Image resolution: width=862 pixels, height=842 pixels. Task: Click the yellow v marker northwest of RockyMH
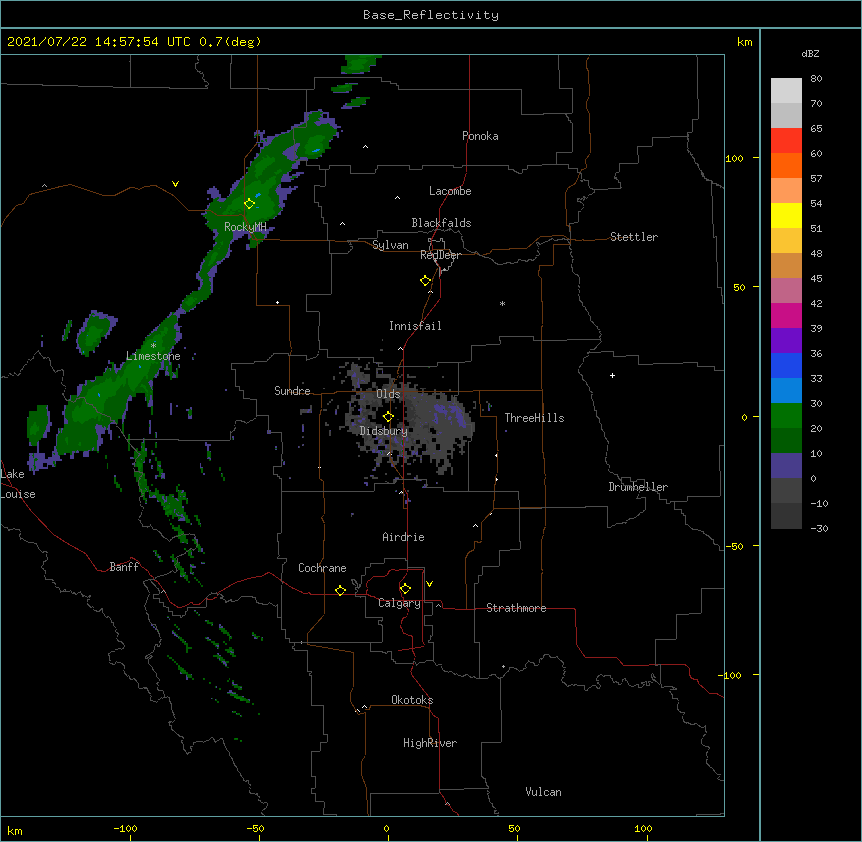[175, 184]
